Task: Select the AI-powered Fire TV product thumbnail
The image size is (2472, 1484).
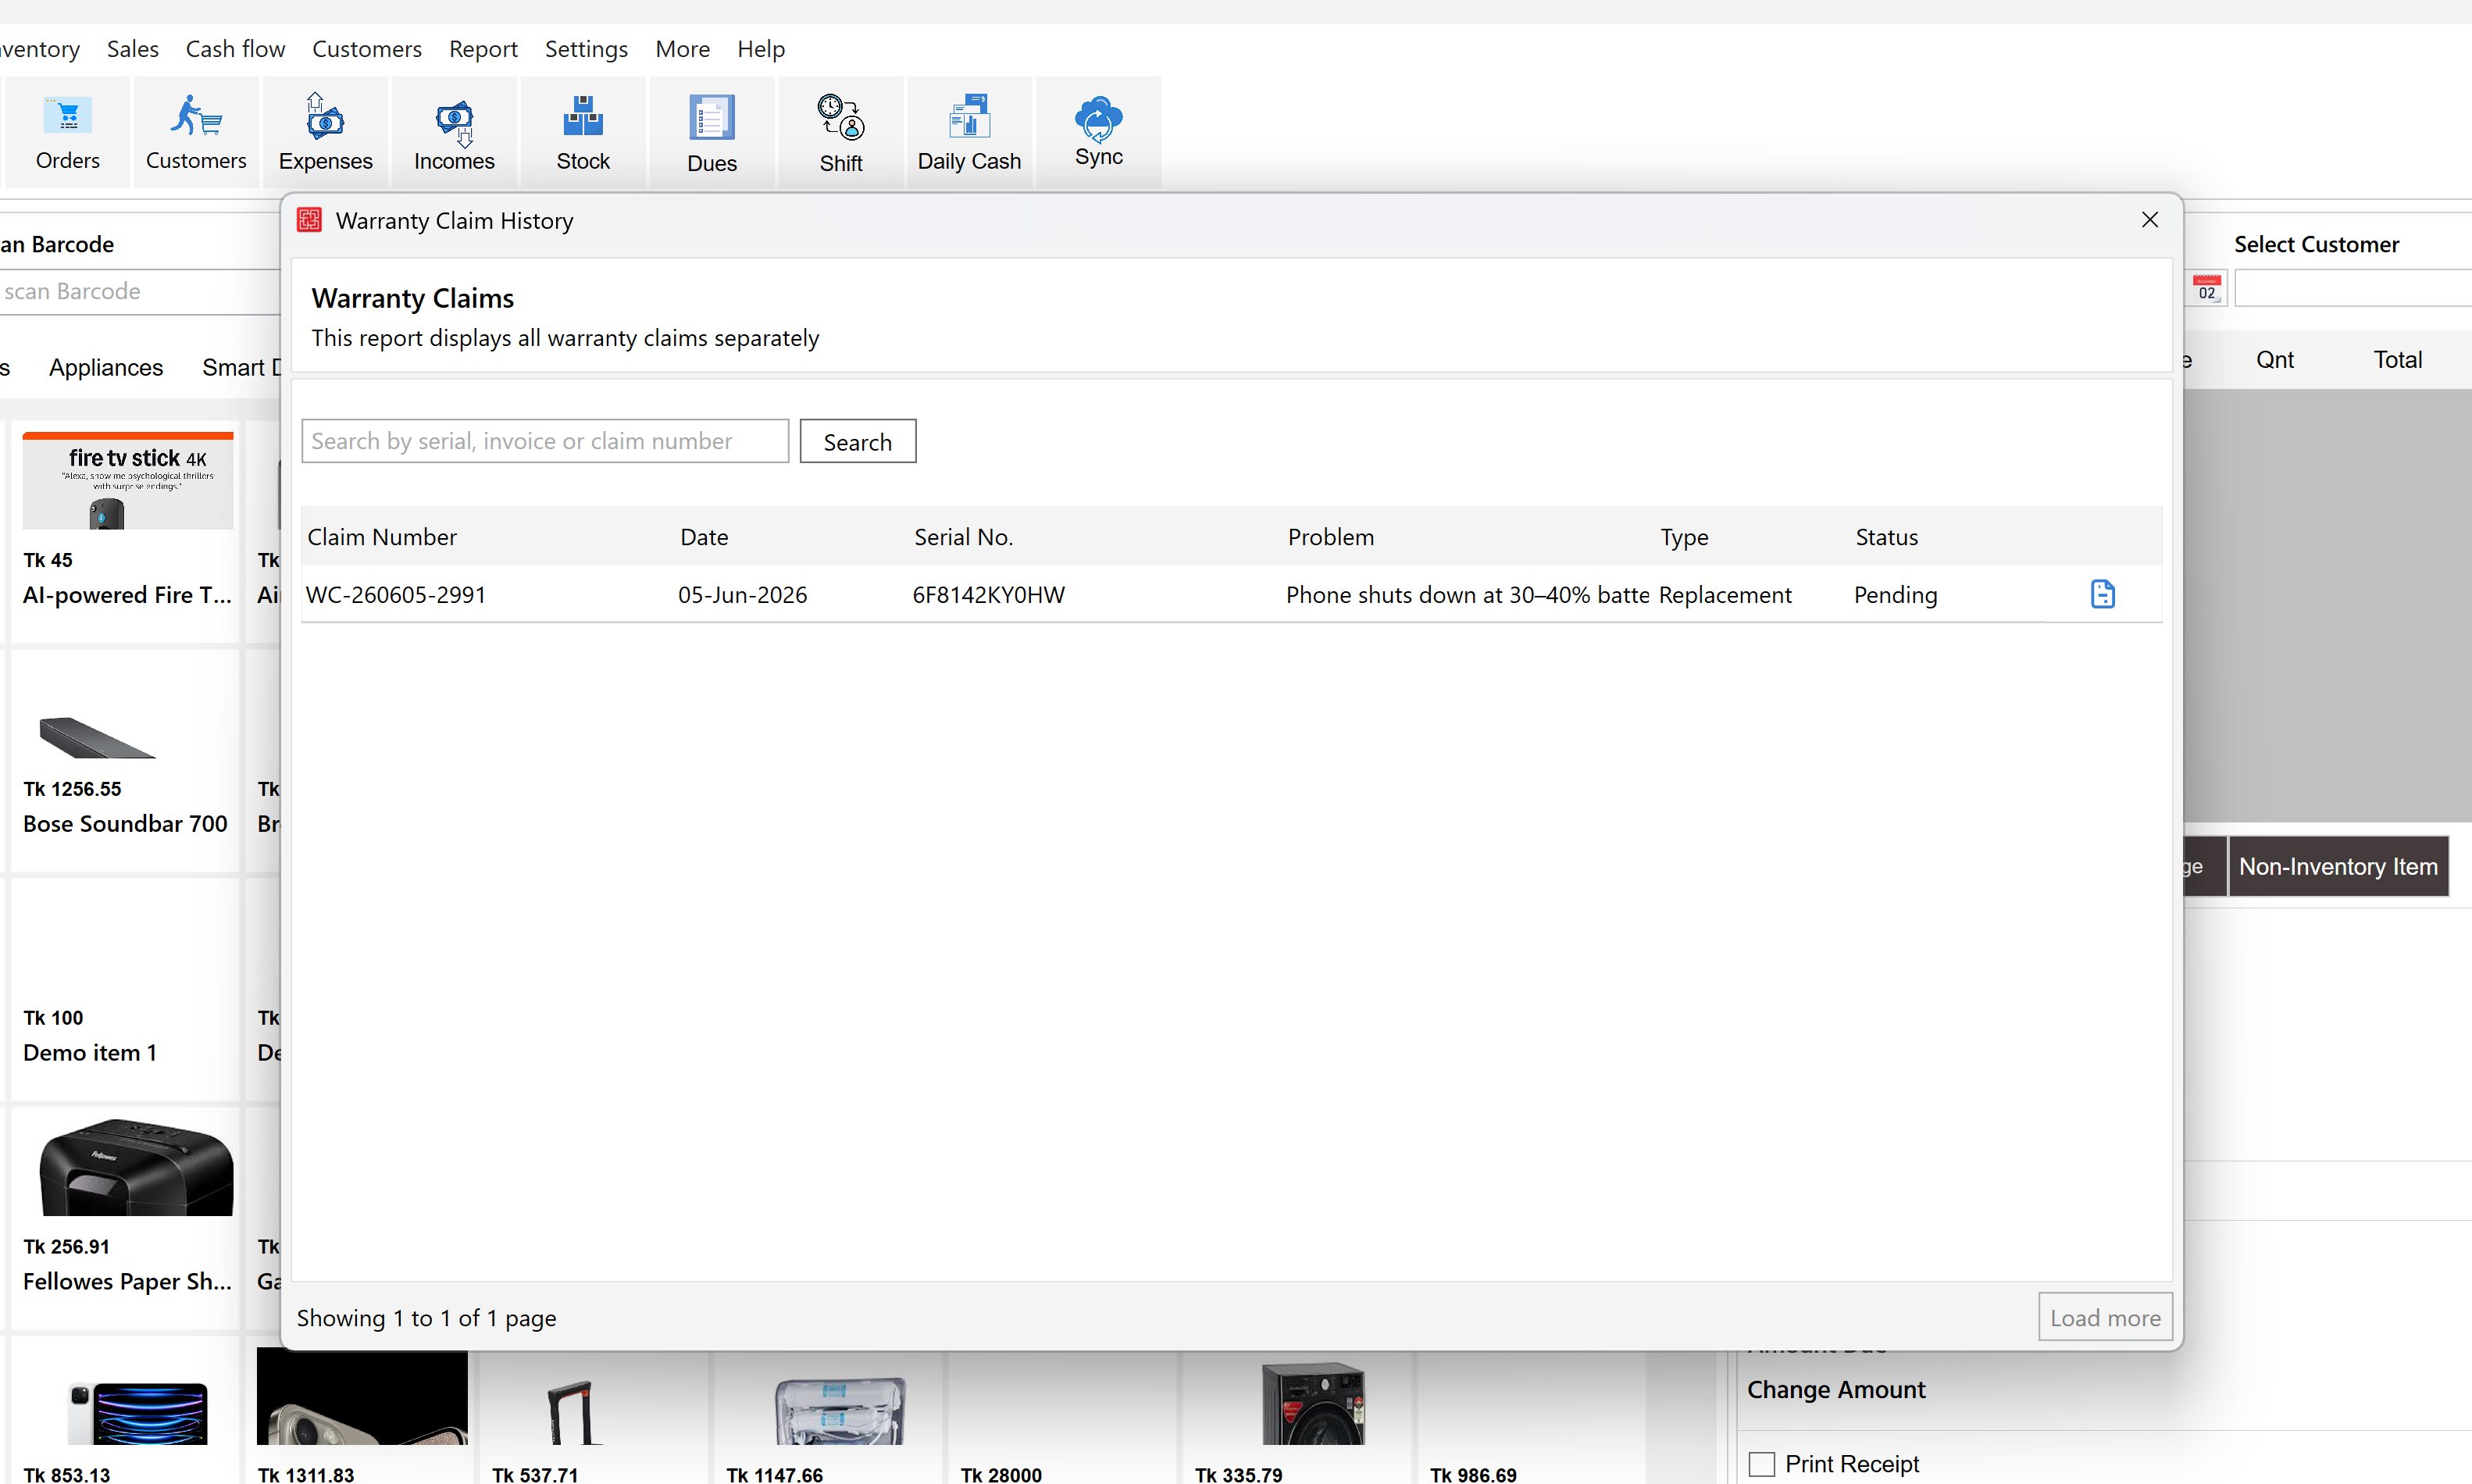Action: coord(128,481)
